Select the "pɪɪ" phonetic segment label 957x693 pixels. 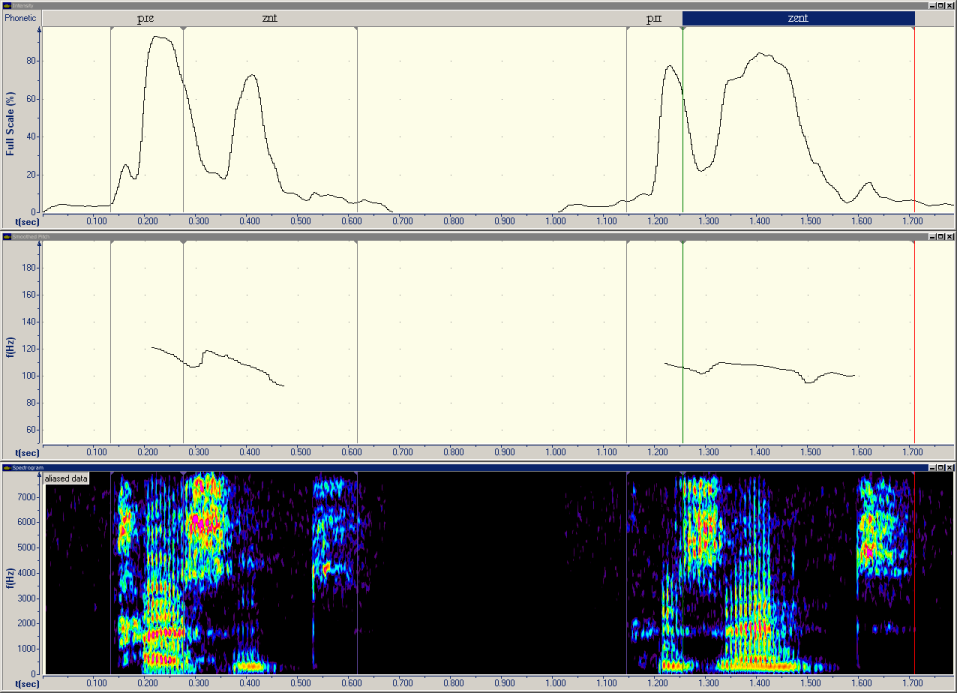click(654, 19)
